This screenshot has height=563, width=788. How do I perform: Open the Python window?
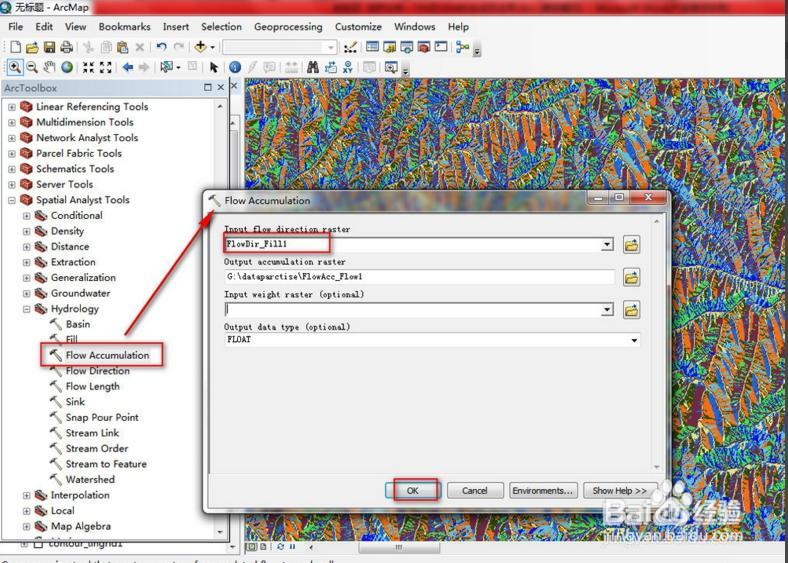(441, 47)
